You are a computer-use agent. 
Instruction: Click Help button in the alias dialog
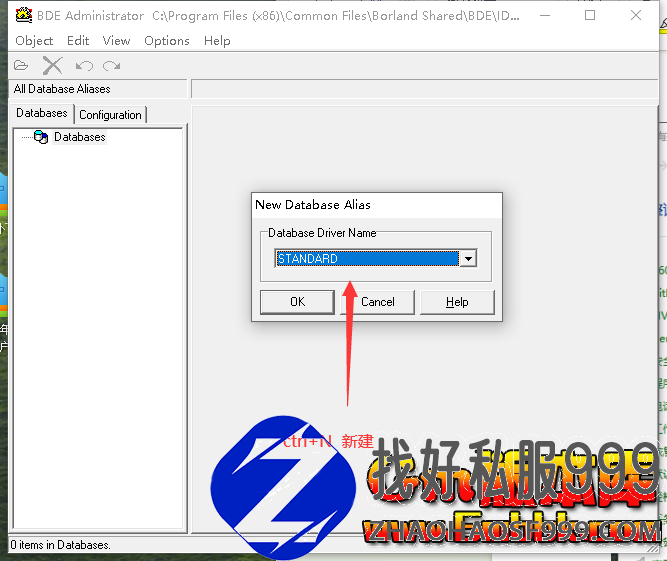(457, 302)
